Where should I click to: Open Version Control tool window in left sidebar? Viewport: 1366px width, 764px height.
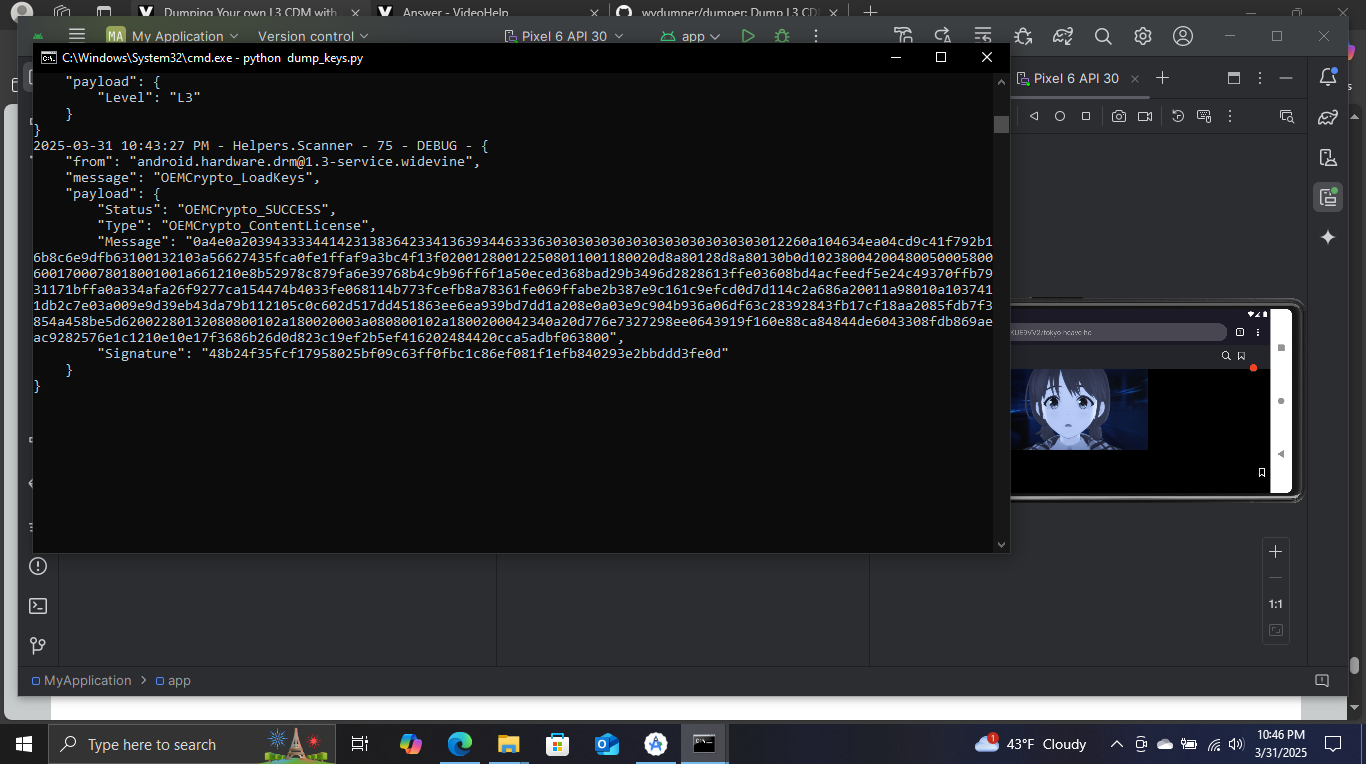tap(38, 646)
